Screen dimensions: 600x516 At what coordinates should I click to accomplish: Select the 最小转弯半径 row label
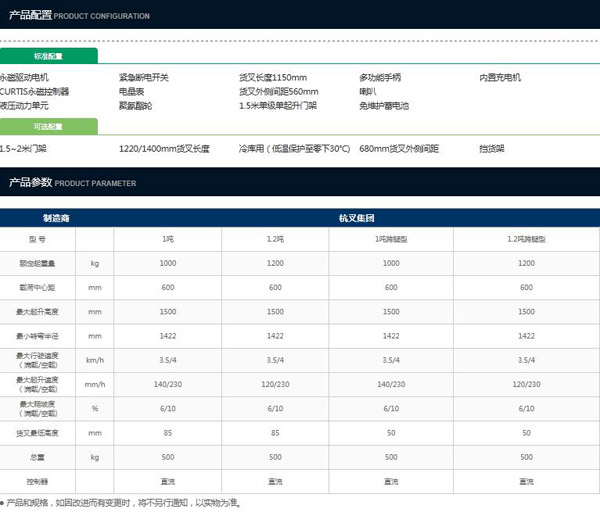pyautogui.click(x=38, y=336)
